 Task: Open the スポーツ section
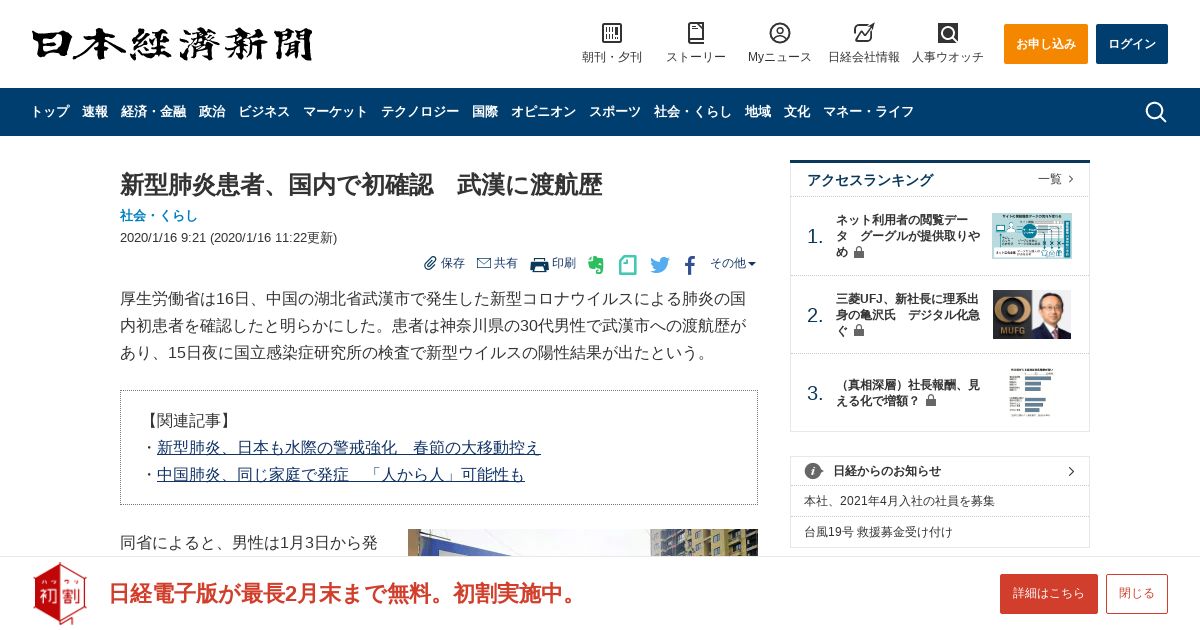[x=615, y=112]
